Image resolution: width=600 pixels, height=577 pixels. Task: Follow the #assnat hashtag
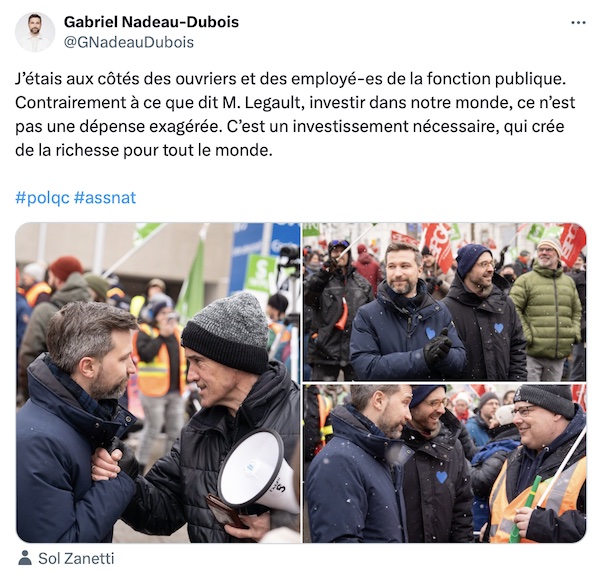pos(105,198)
